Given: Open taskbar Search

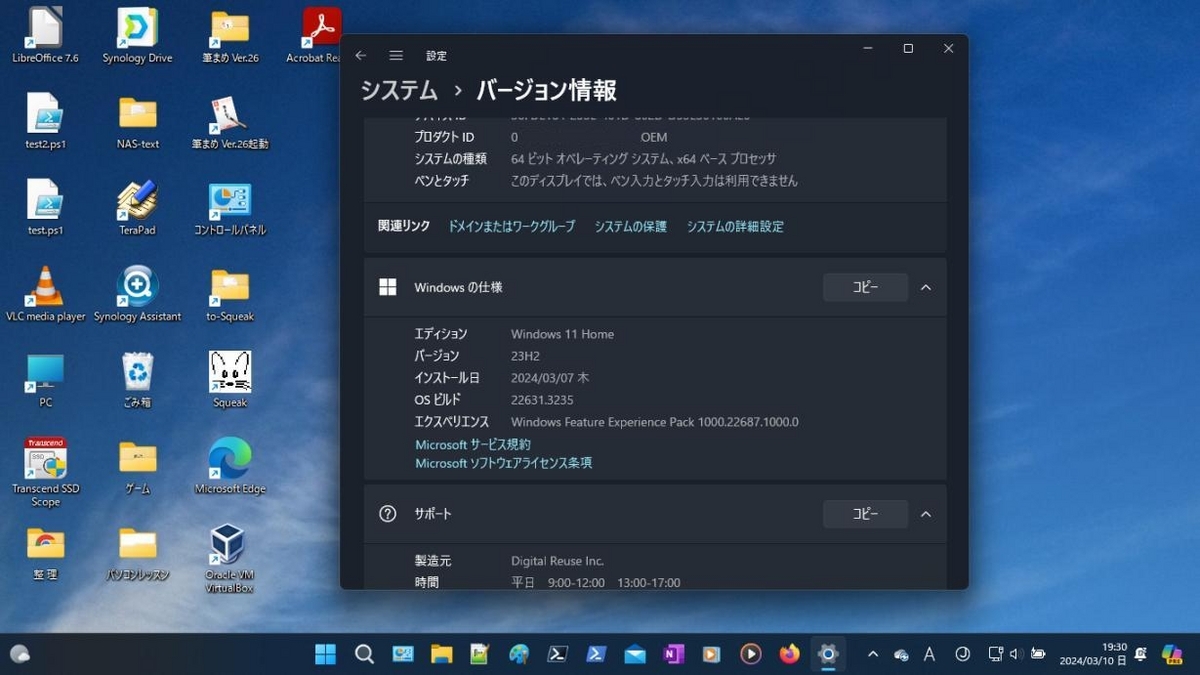Looking at the screenshot, I should click(364, 654).
